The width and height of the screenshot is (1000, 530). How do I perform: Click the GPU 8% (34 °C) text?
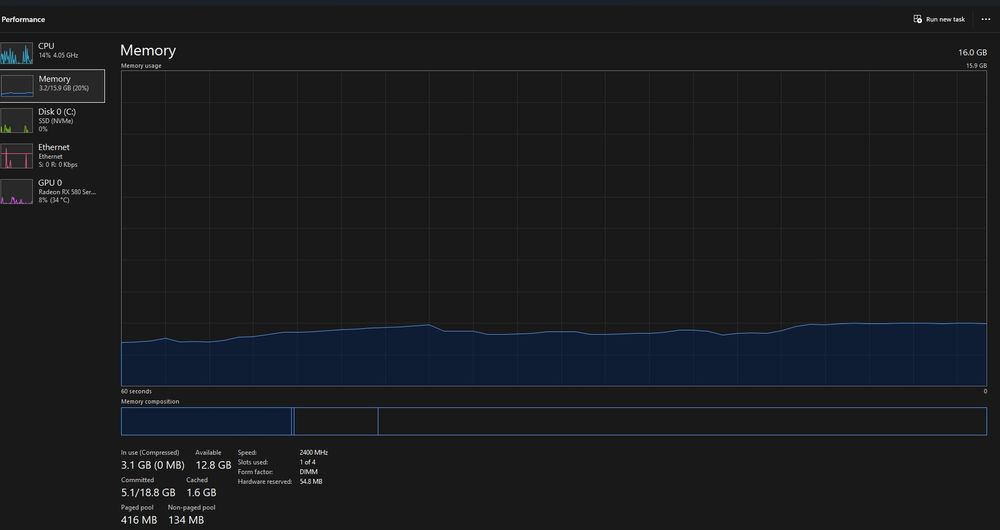pos(54,200)
